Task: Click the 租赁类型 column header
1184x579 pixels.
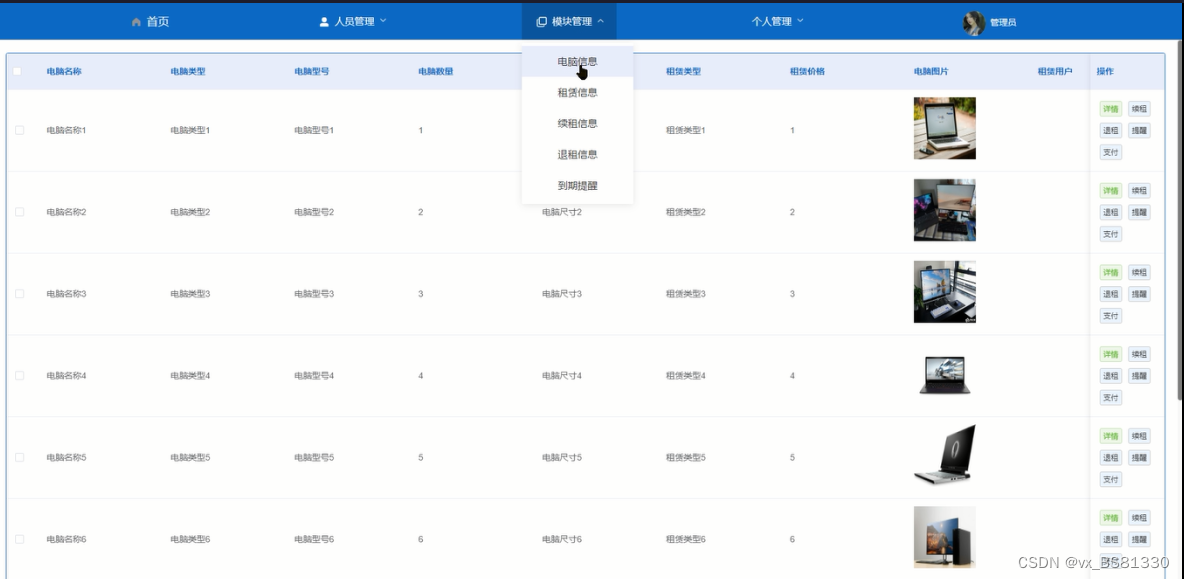Action: (x=683, y=72)
